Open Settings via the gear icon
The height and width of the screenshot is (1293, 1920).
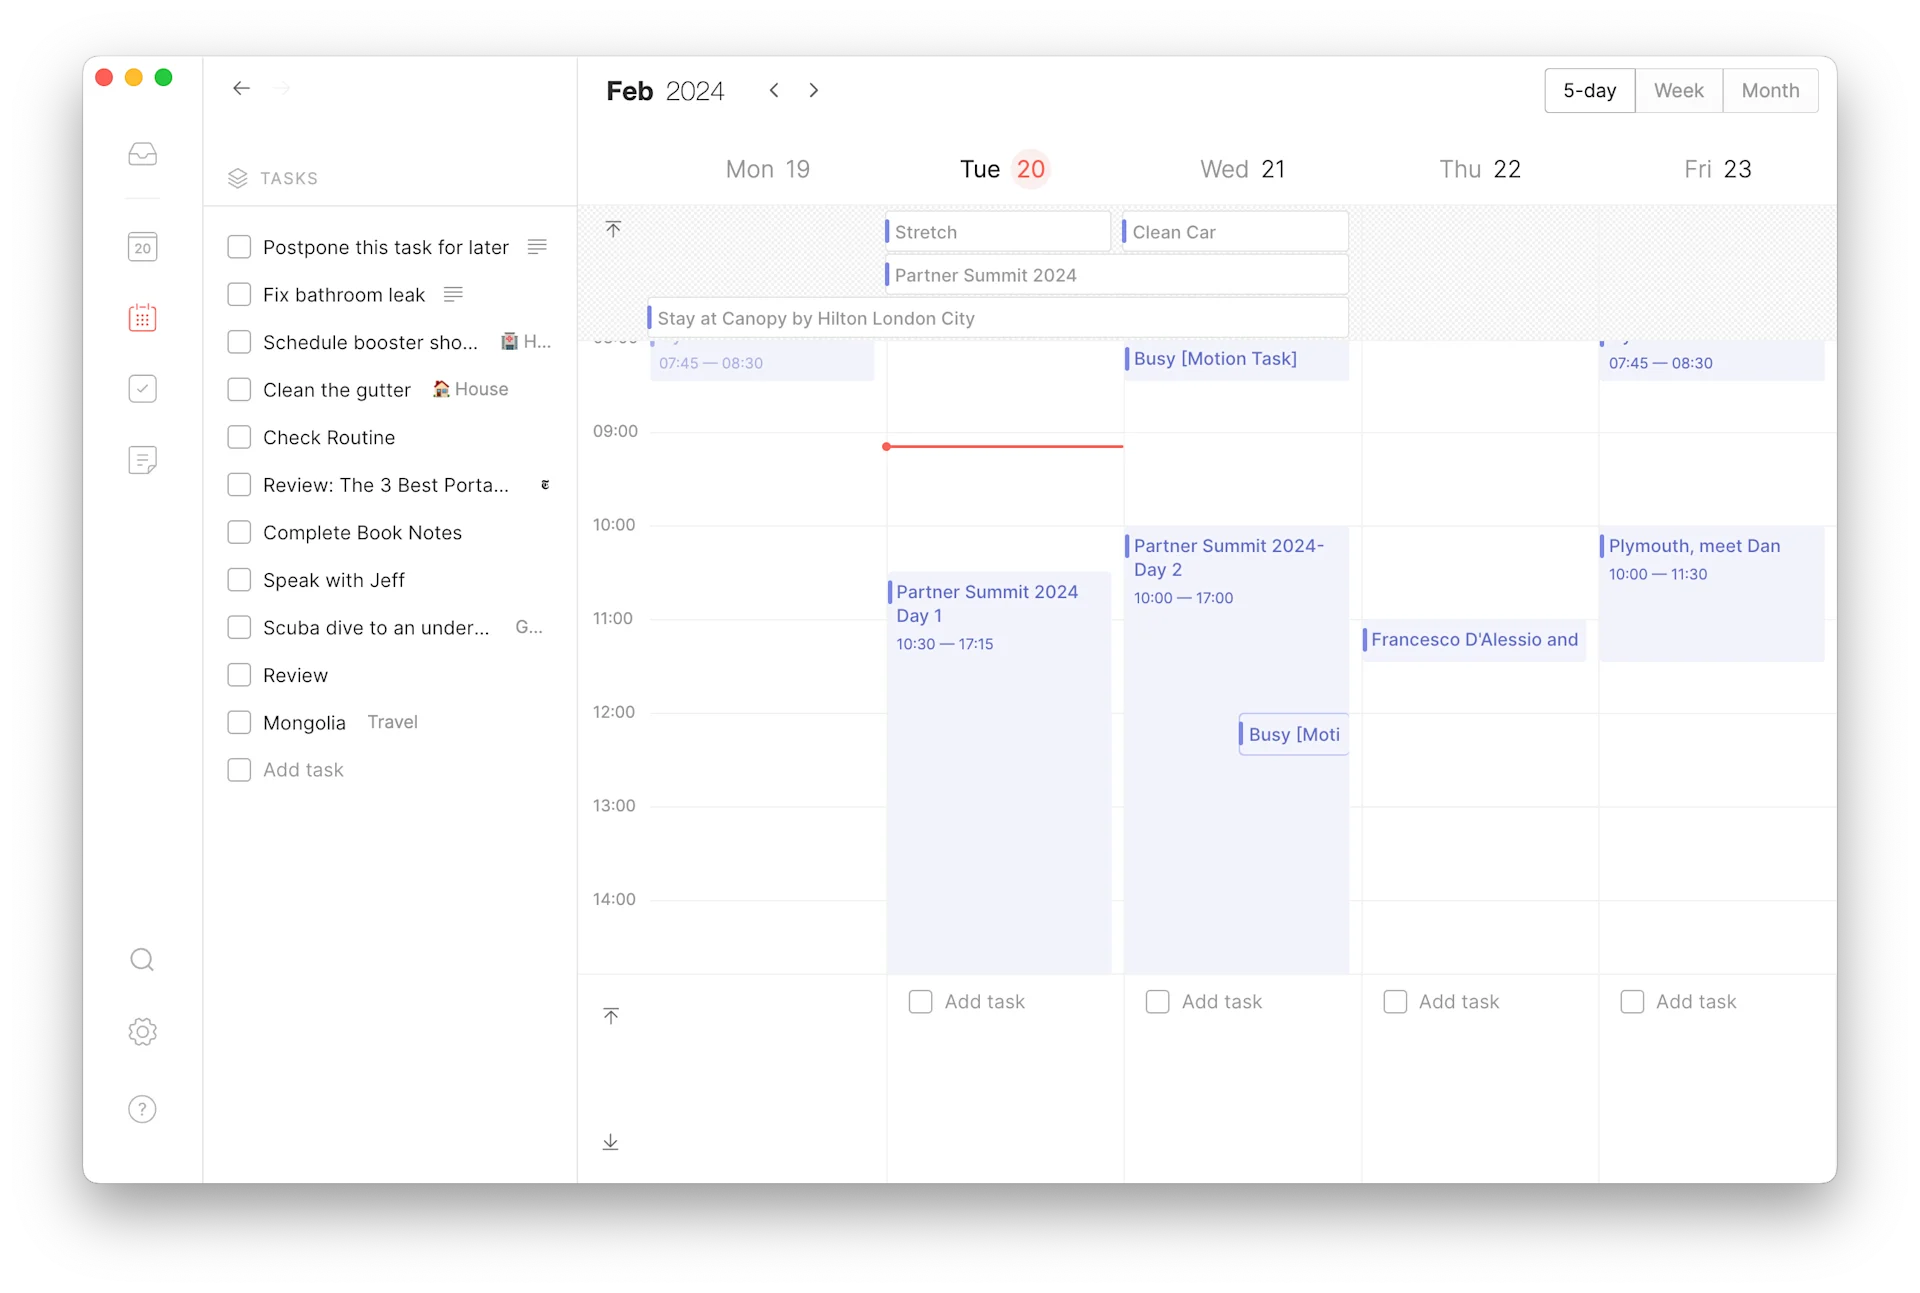coord(143,1032)
